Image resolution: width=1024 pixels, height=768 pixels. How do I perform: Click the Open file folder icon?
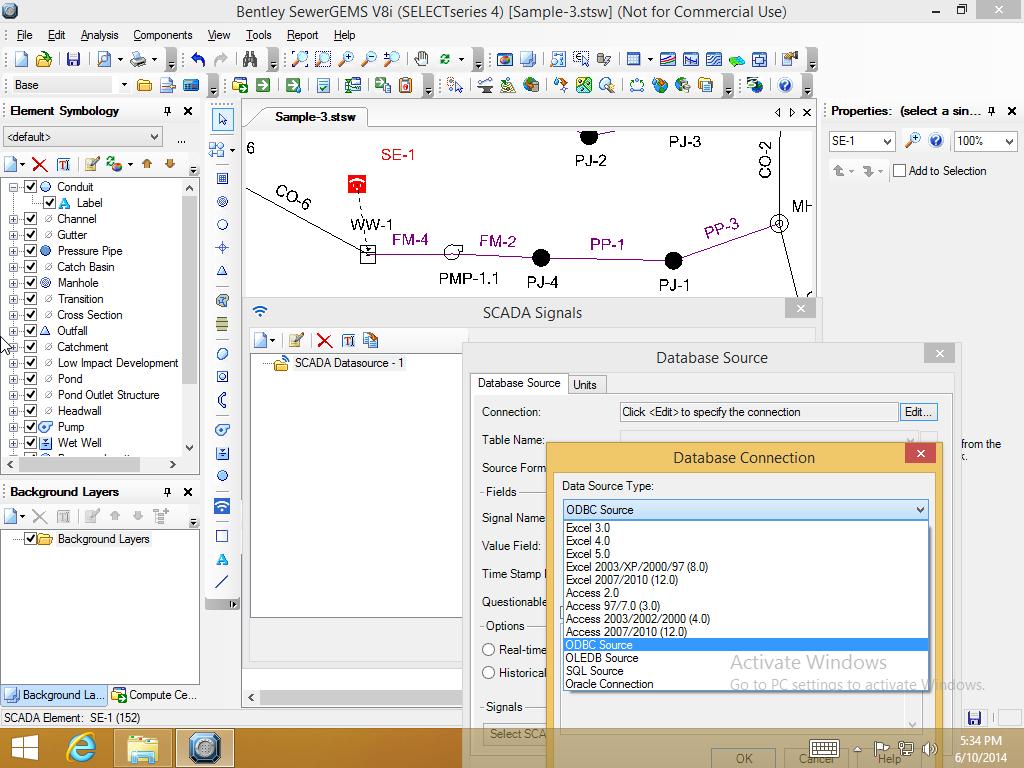point(44,59)
